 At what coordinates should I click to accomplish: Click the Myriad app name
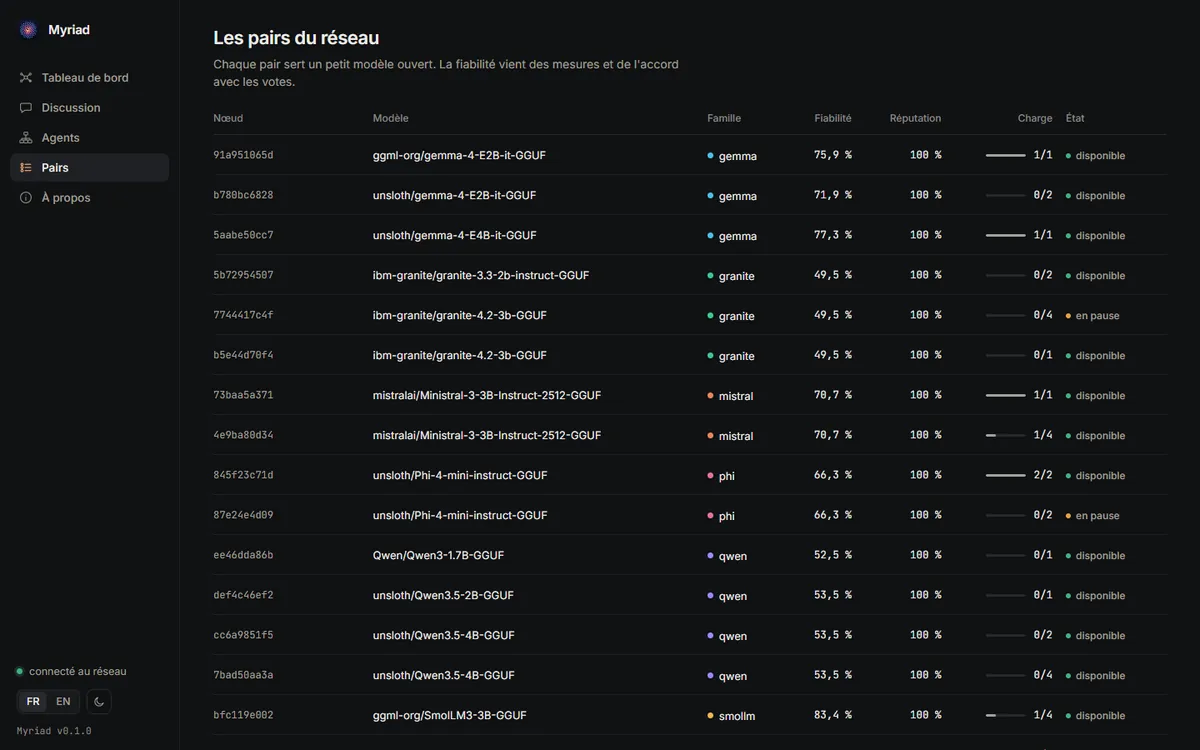[x=69, y=30]
